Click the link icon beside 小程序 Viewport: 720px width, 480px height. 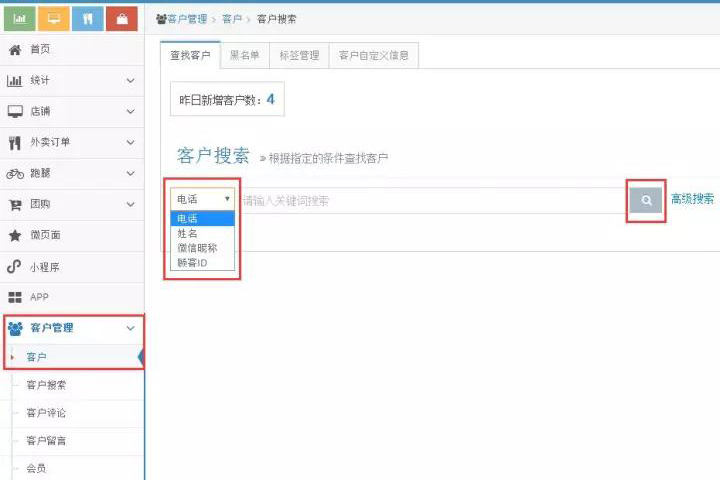pos(14,266)
